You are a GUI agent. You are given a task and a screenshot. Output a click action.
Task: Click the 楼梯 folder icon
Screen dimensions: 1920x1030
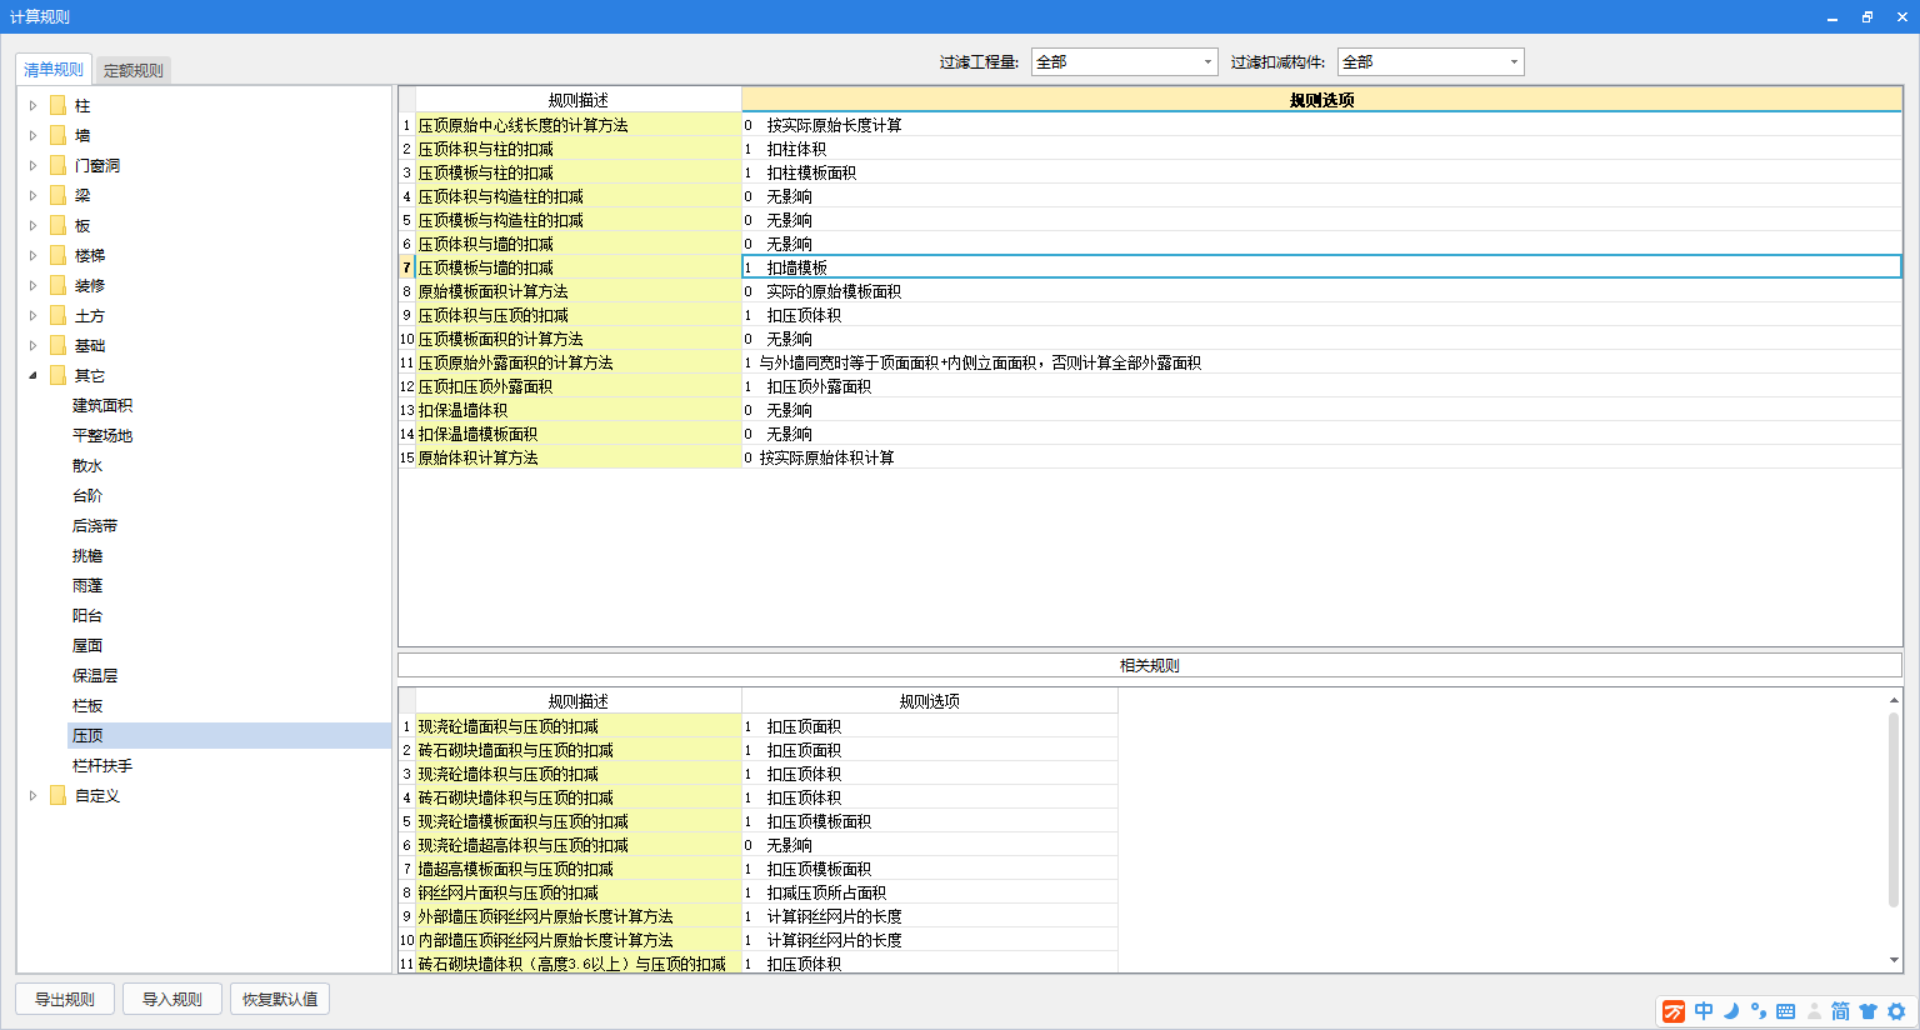click(58, 256)
